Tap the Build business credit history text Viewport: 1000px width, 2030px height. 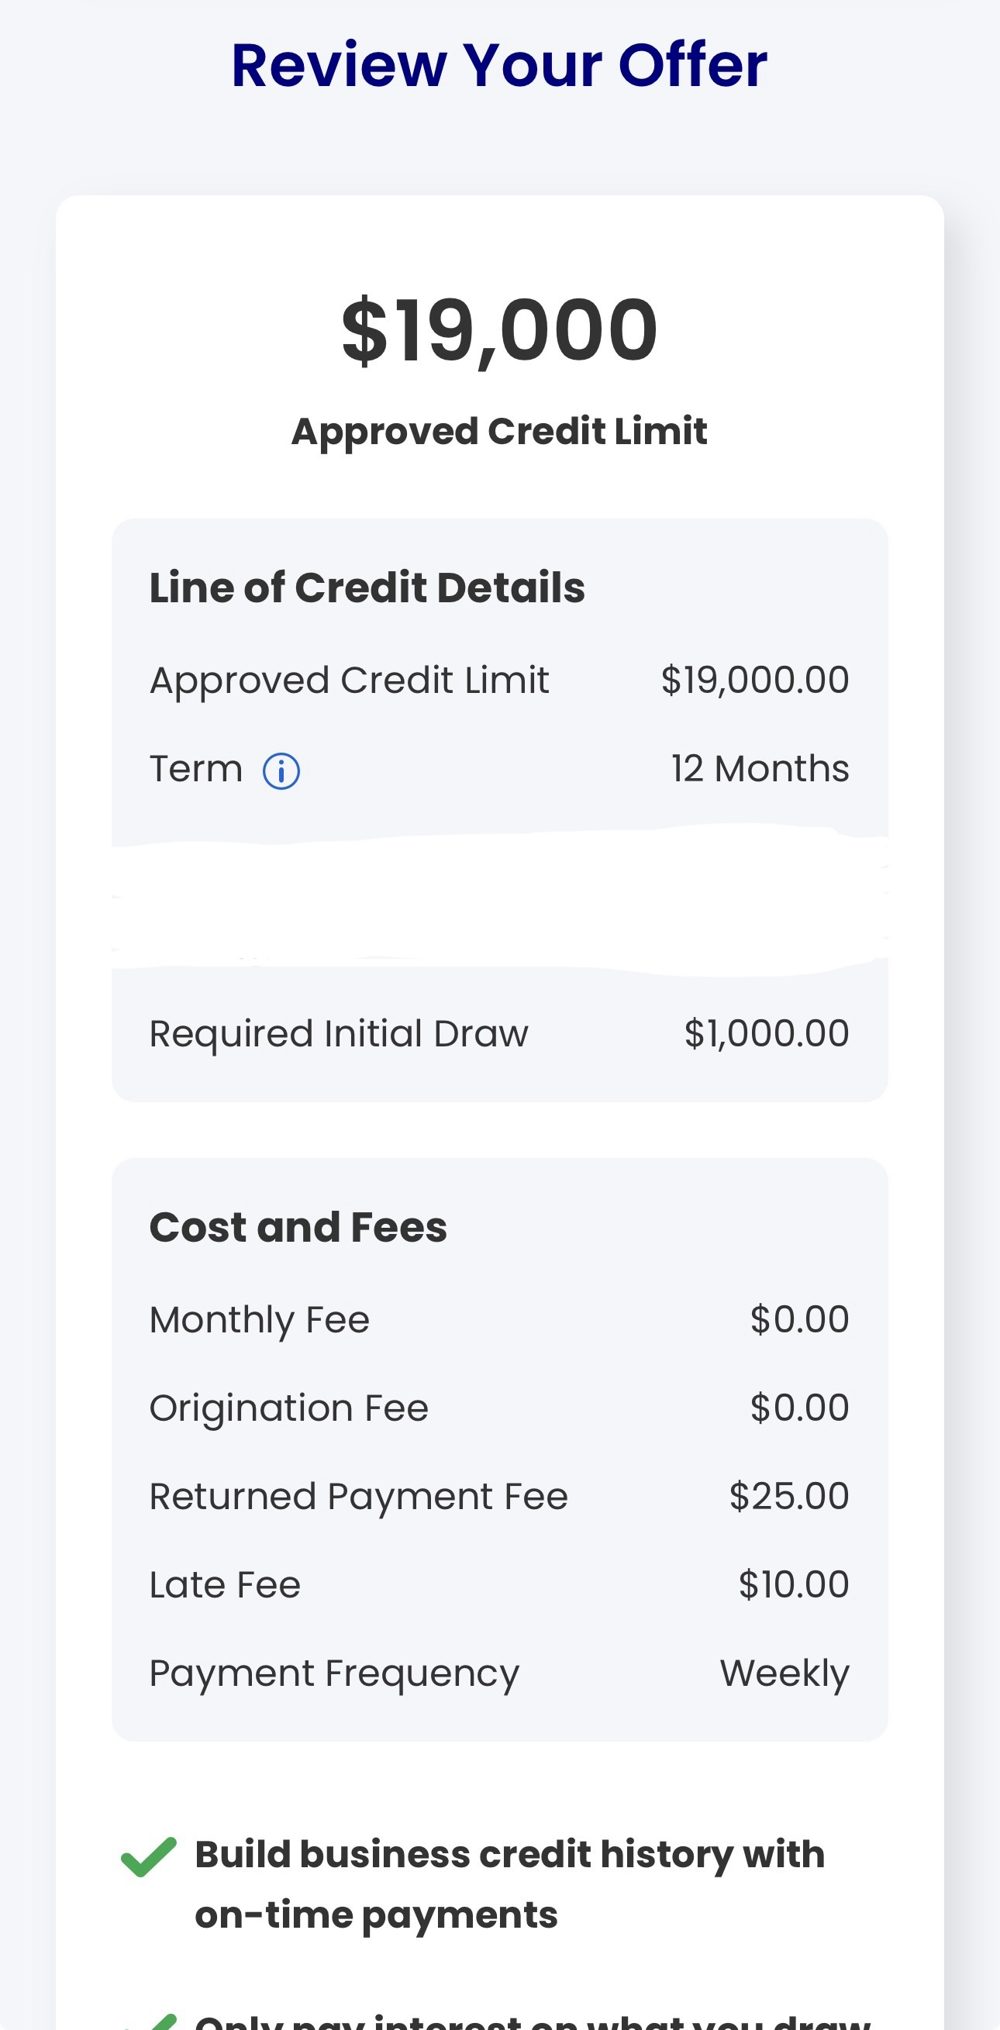pos(510,1884)
